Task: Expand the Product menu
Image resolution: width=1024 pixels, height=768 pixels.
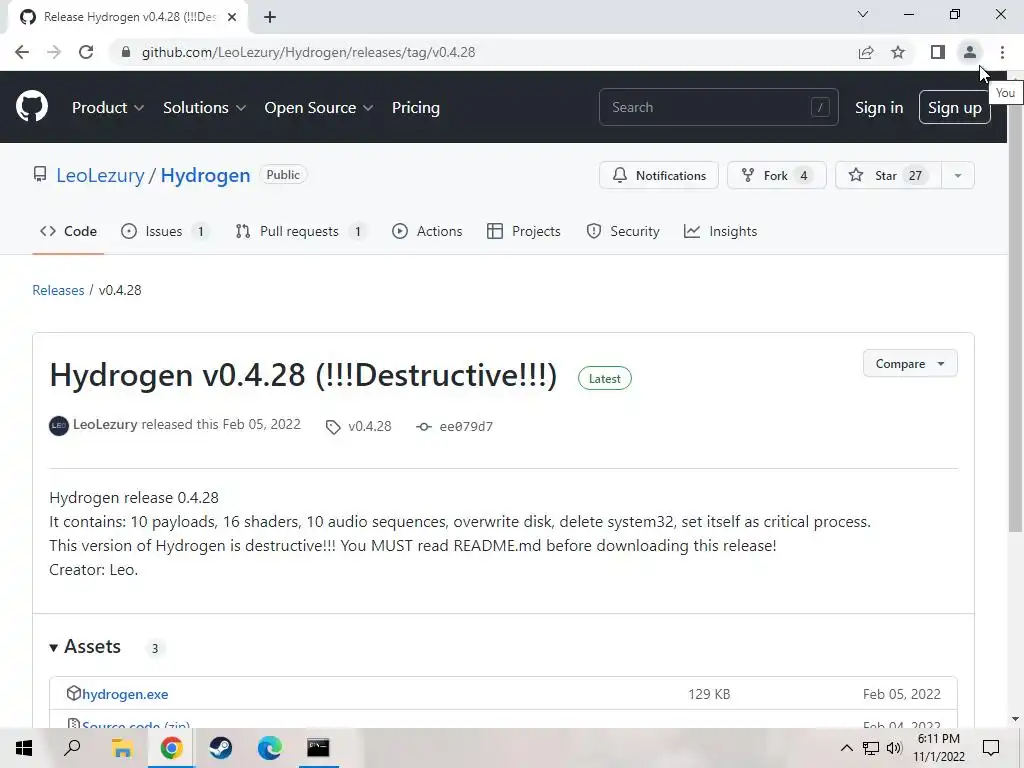Action: click(x=108, y=108)
